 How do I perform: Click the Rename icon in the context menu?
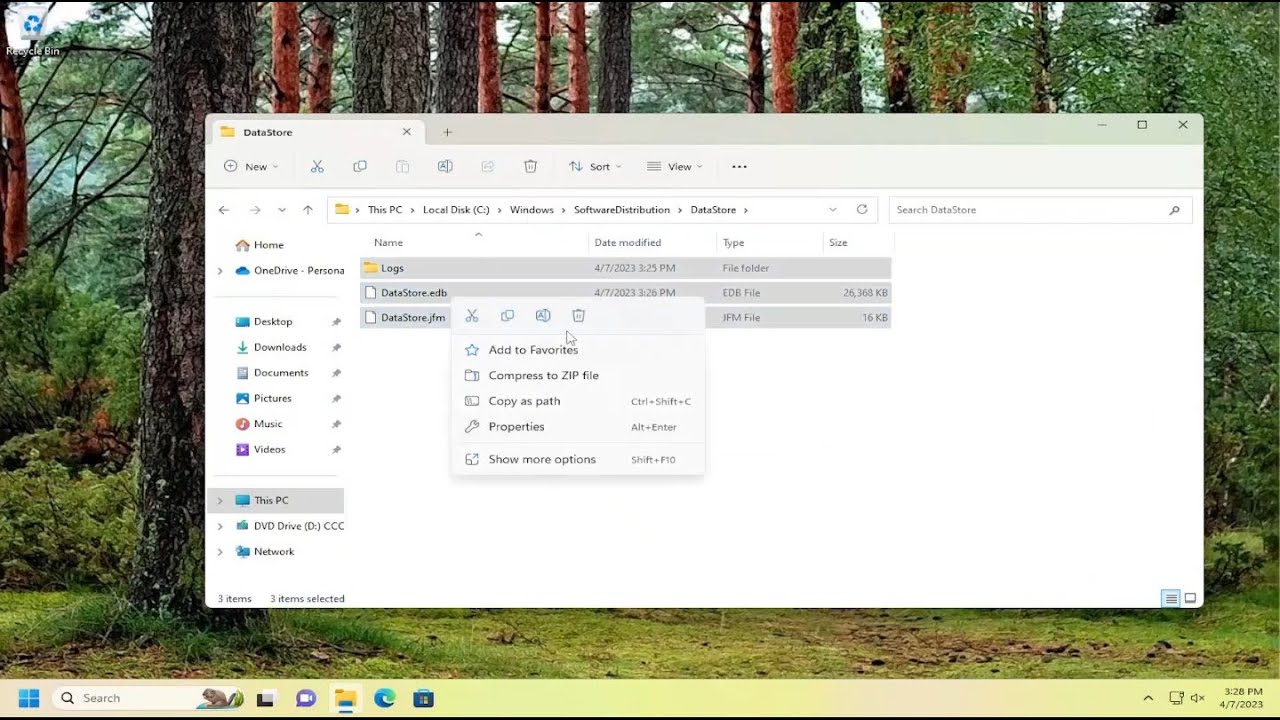pyautogui.click(x=543, y=316)
